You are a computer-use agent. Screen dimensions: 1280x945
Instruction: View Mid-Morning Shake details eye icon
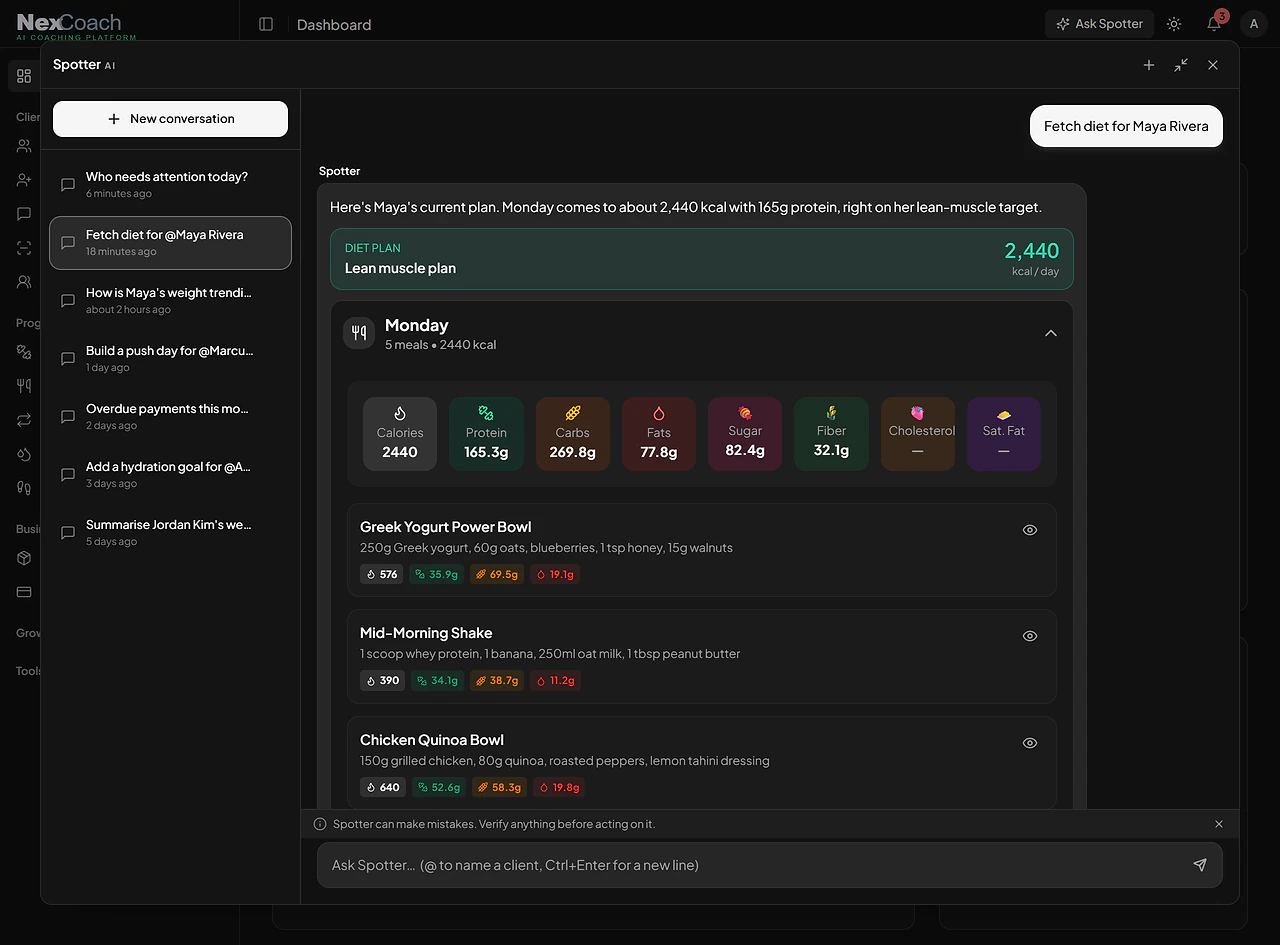point(1030,636)
